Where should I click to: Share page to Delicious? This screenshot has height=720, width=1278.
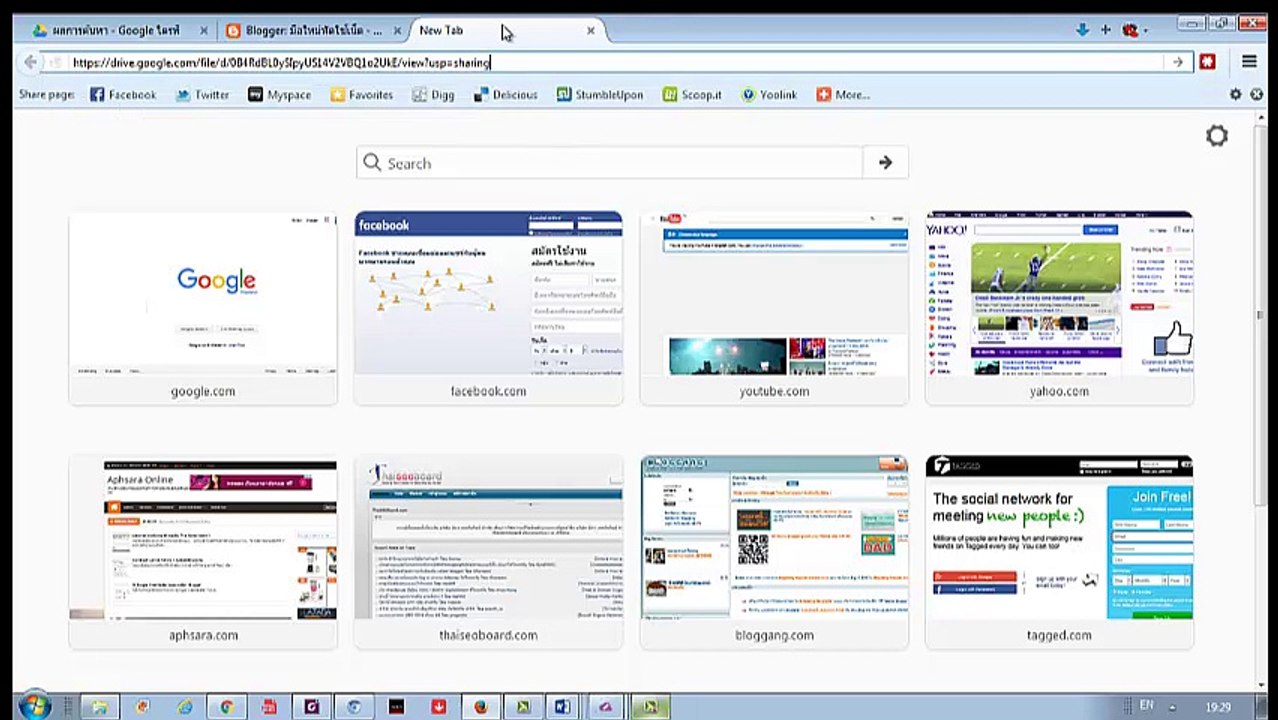tap(506, 95)
